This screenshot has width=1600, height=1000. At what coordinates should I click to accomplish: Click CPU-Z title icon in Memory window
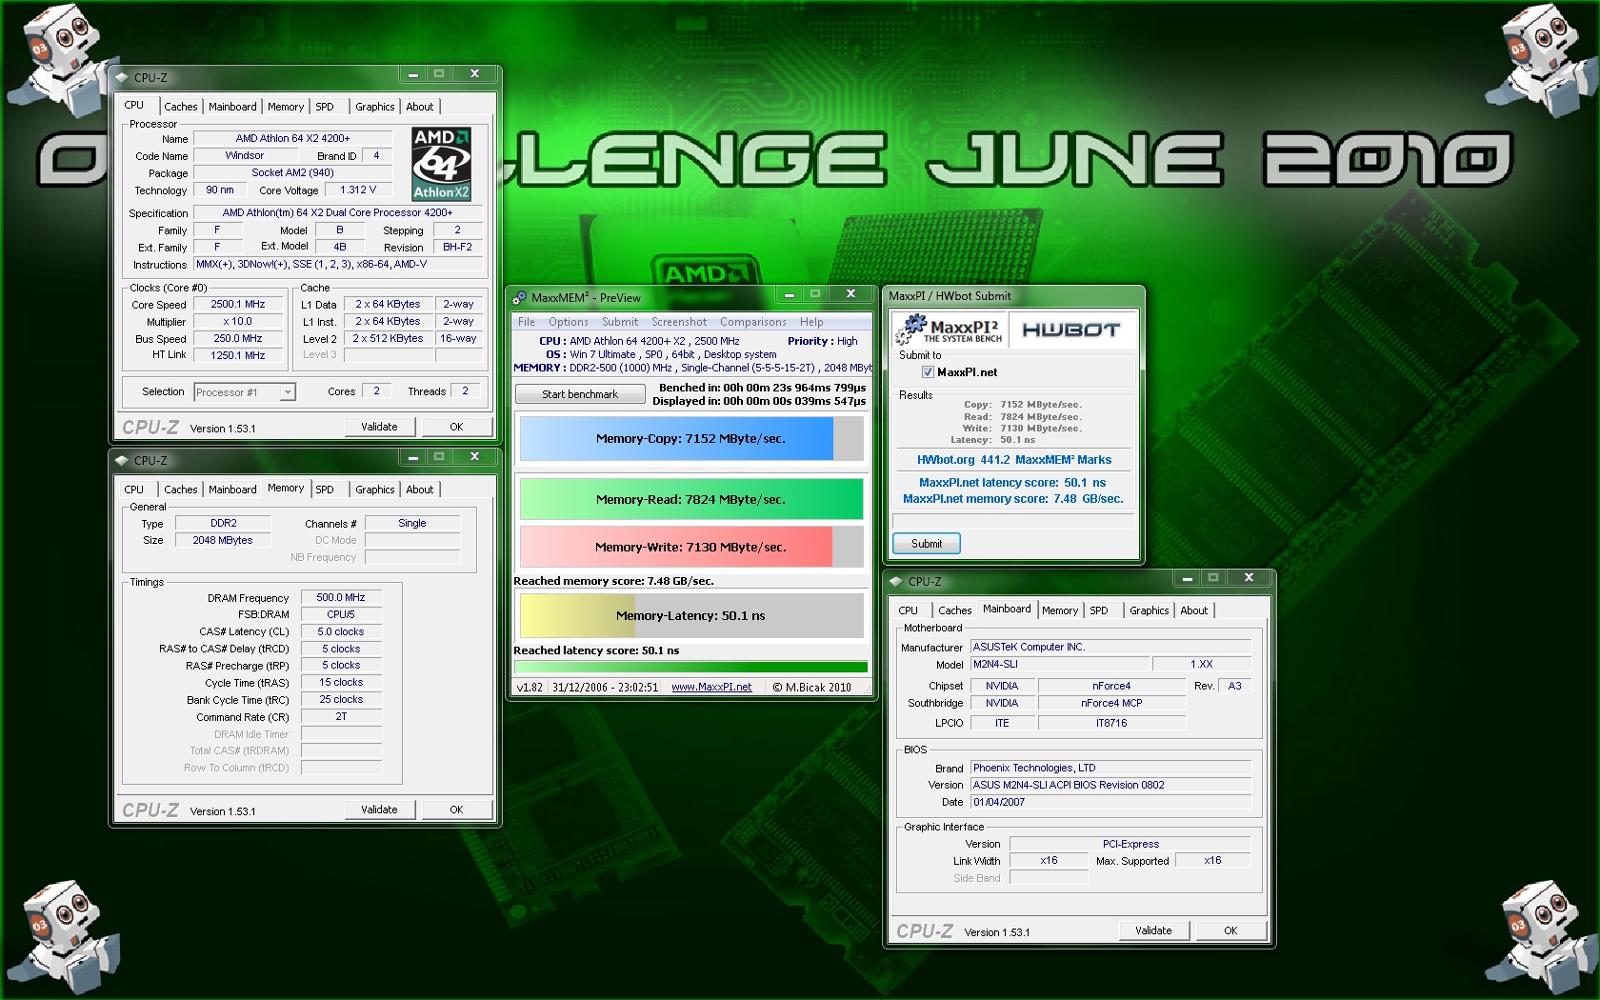point(122,460)
